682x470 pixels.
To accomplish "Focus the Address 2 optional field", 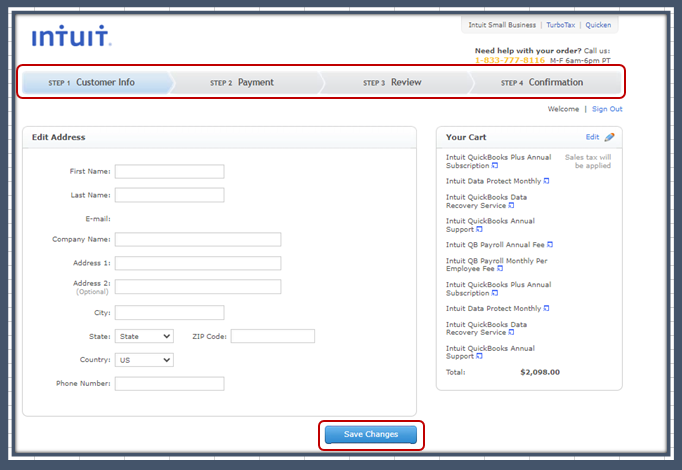I will (198, 287).
